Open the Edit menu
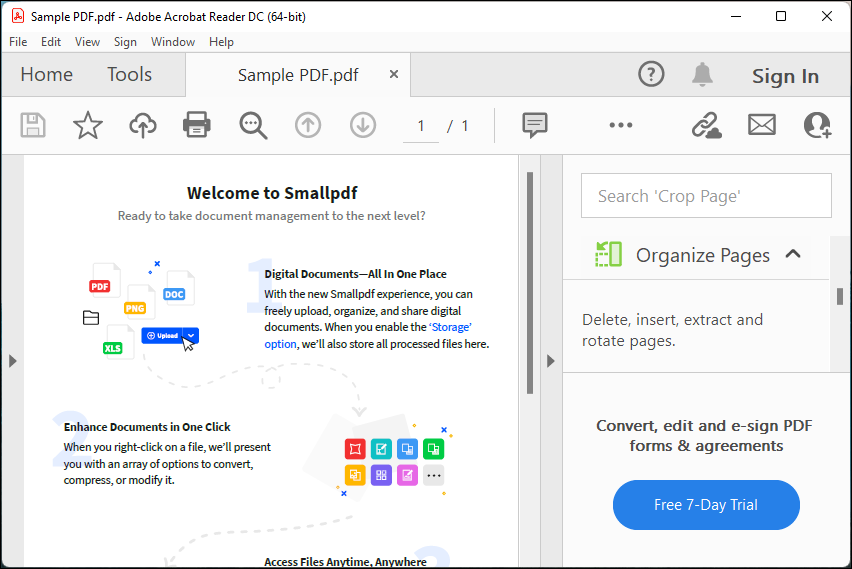The width and height of the screenshot is (852, 569). (x=51, y=42)
